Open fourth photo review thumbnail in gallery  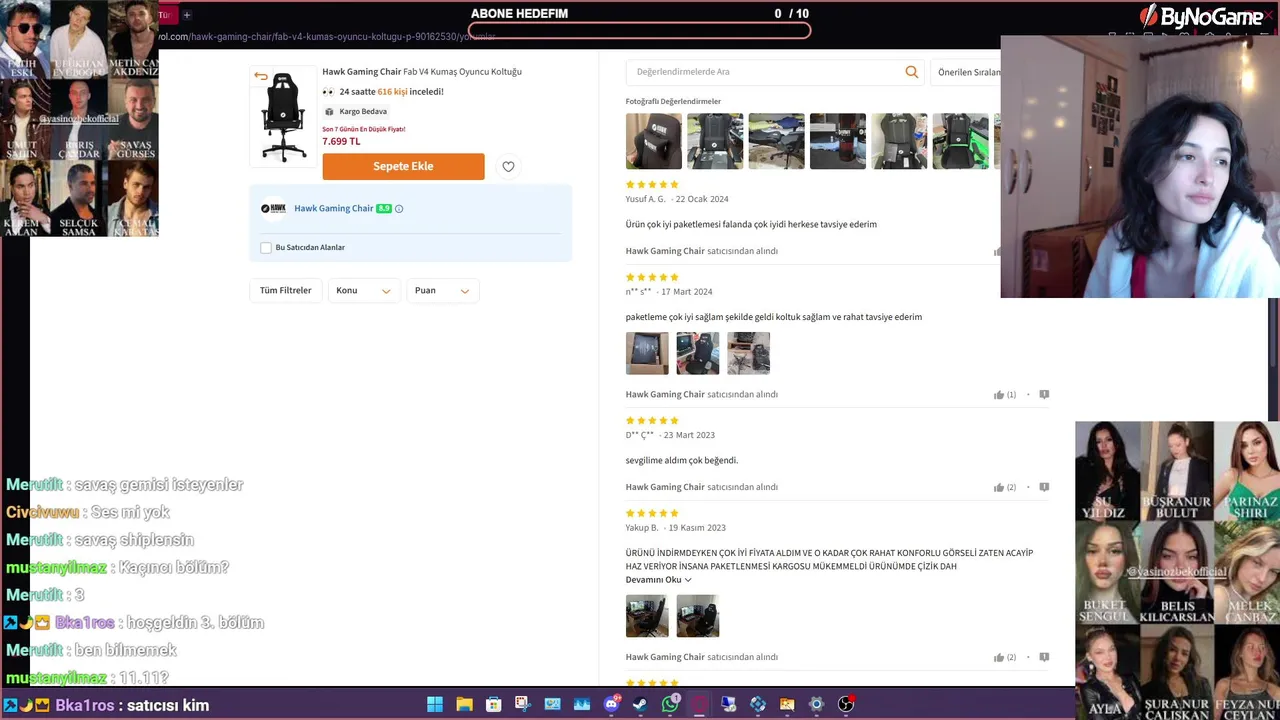(x=838, y=141)
